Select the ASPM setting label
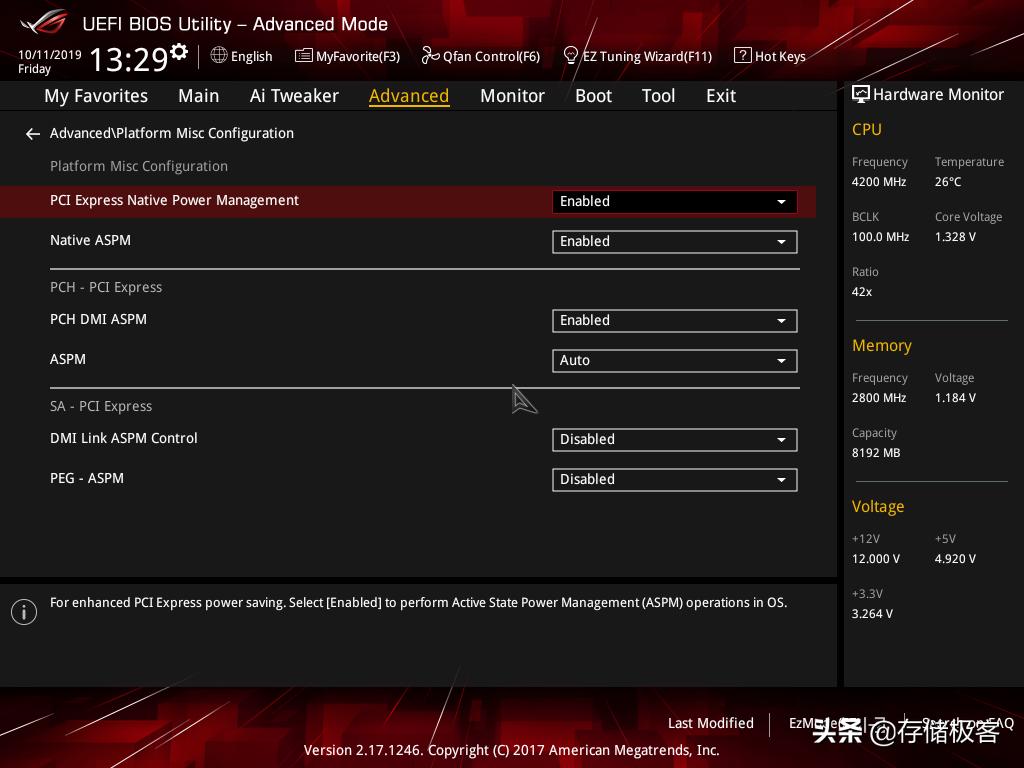 click(68, 359)
